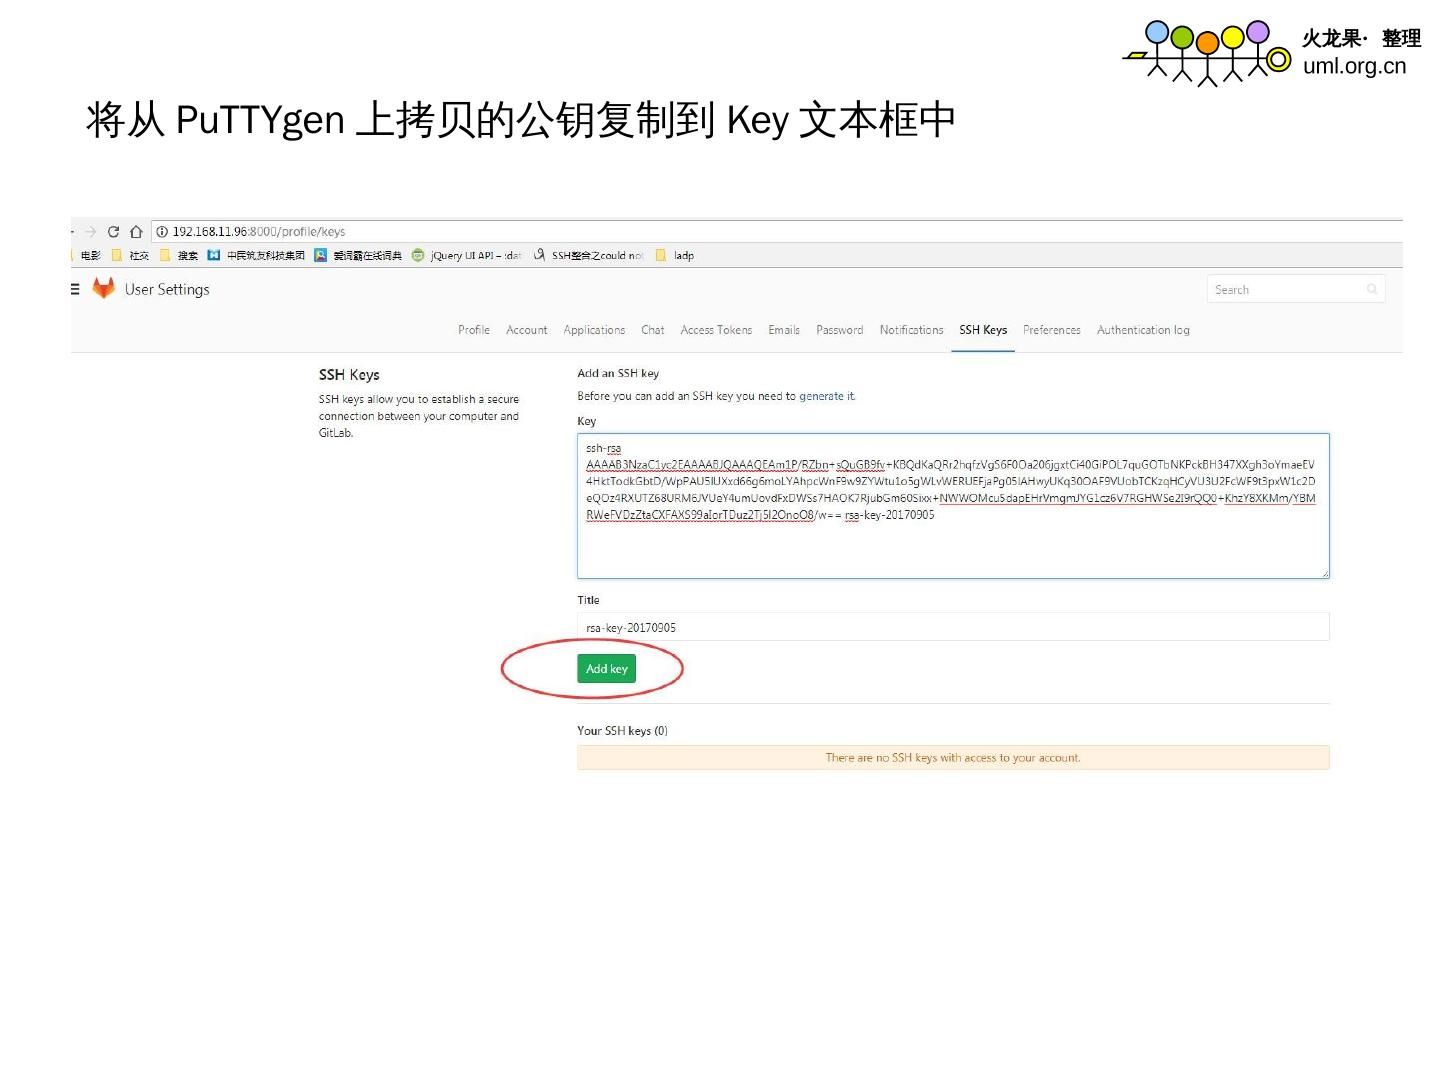Image resolution: width=1440 pixels, height=1080 pixels.
Task: Open the Preferences tab
Action: (1052, 330)
